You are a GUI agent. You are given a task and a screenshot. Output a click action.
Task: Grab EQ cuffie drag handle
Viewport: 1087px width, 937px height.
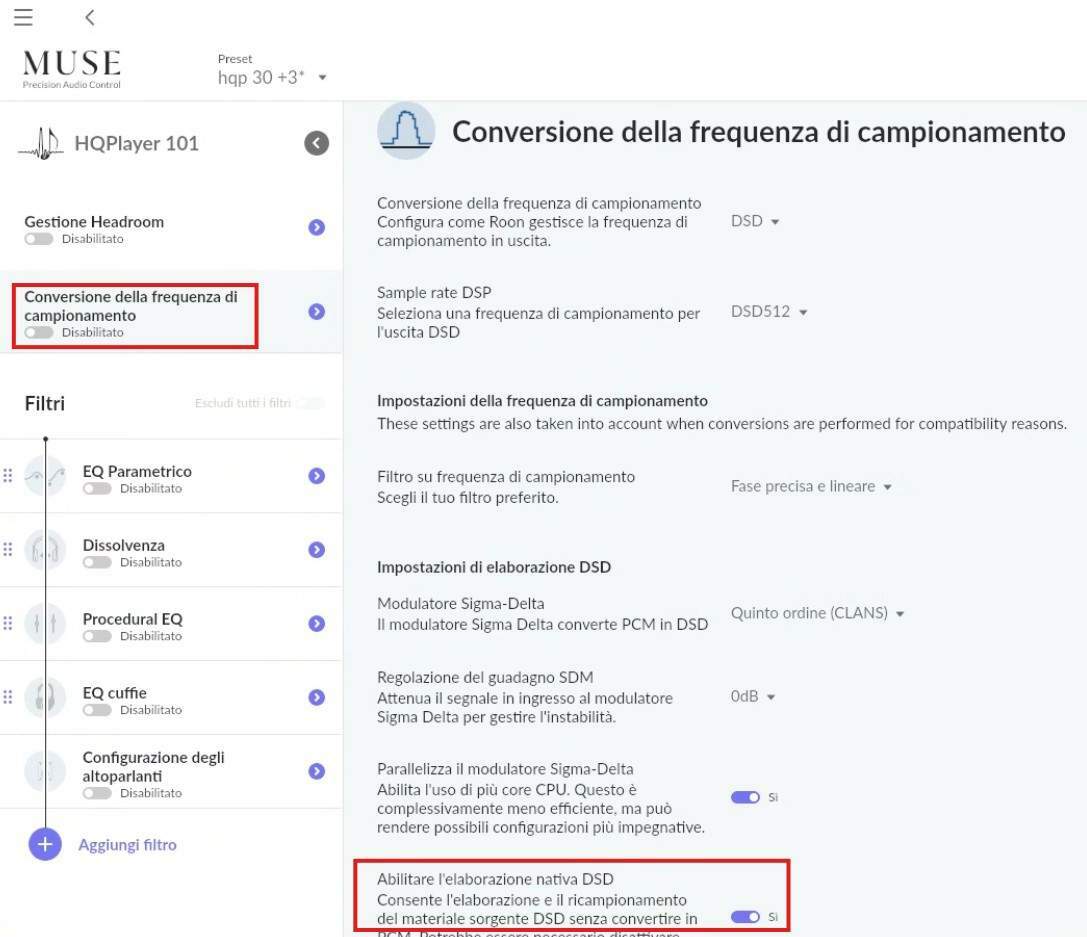pyautogui.click(x=8, y=697)
